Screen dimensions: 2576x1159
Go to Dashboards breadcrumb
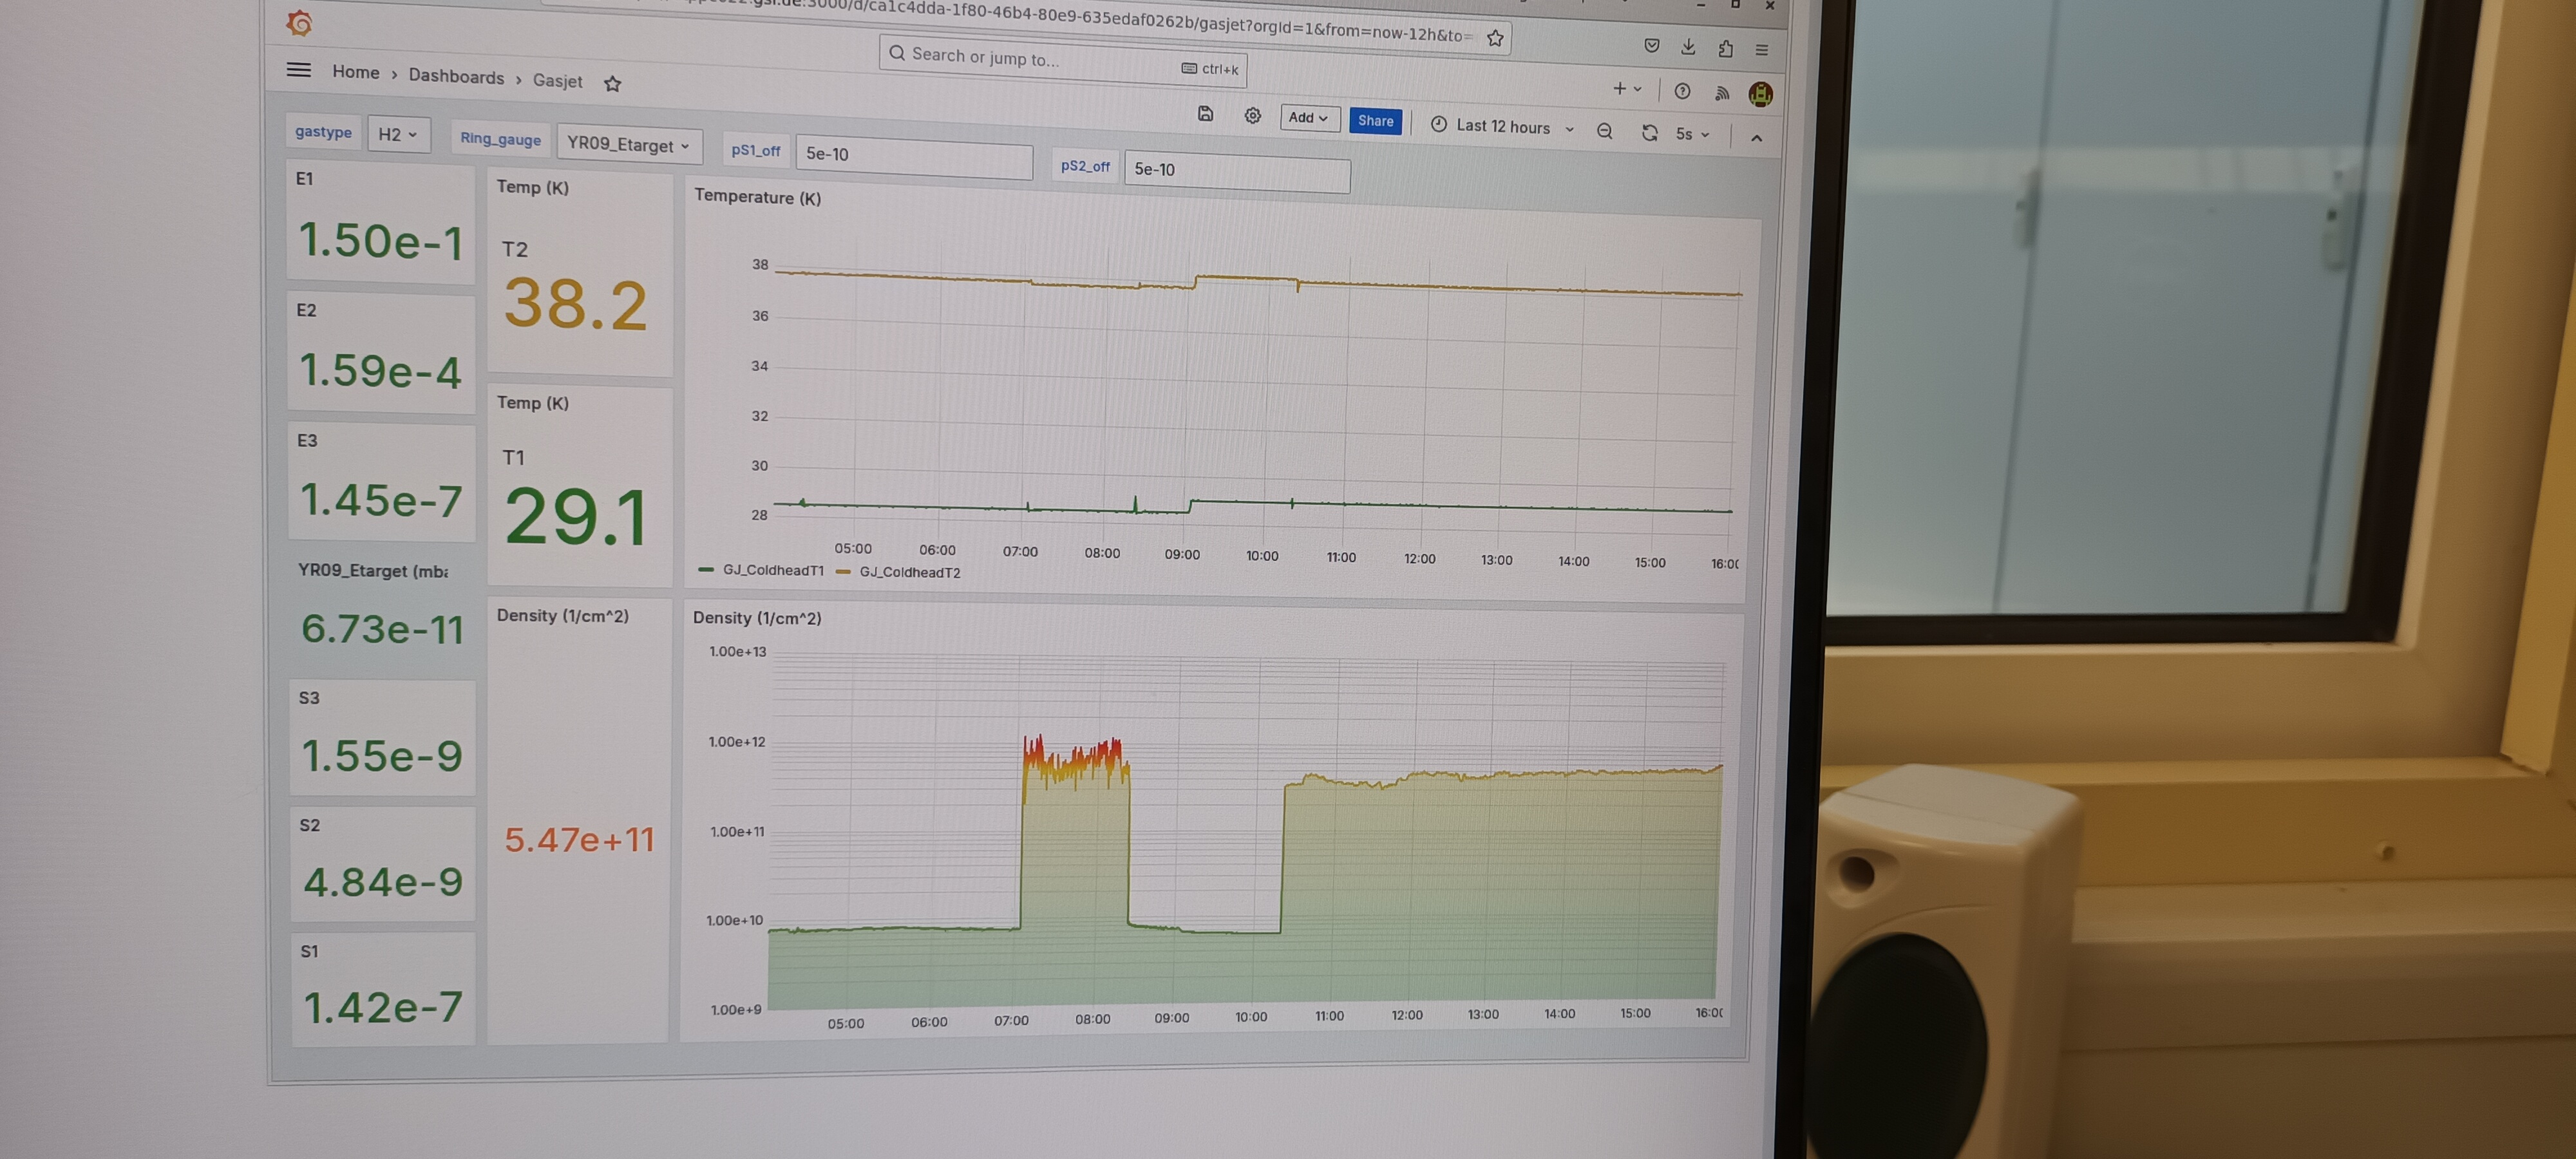[456, 77]
